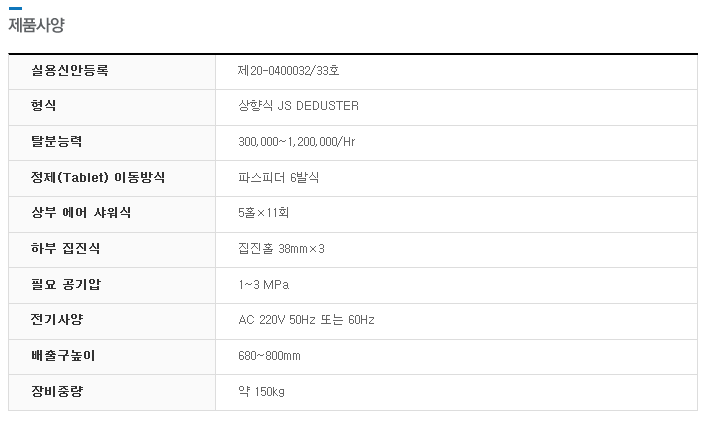Select the 실용신안등록 row label
Viewport: 710px width, 426px height.
pos(69,71)
